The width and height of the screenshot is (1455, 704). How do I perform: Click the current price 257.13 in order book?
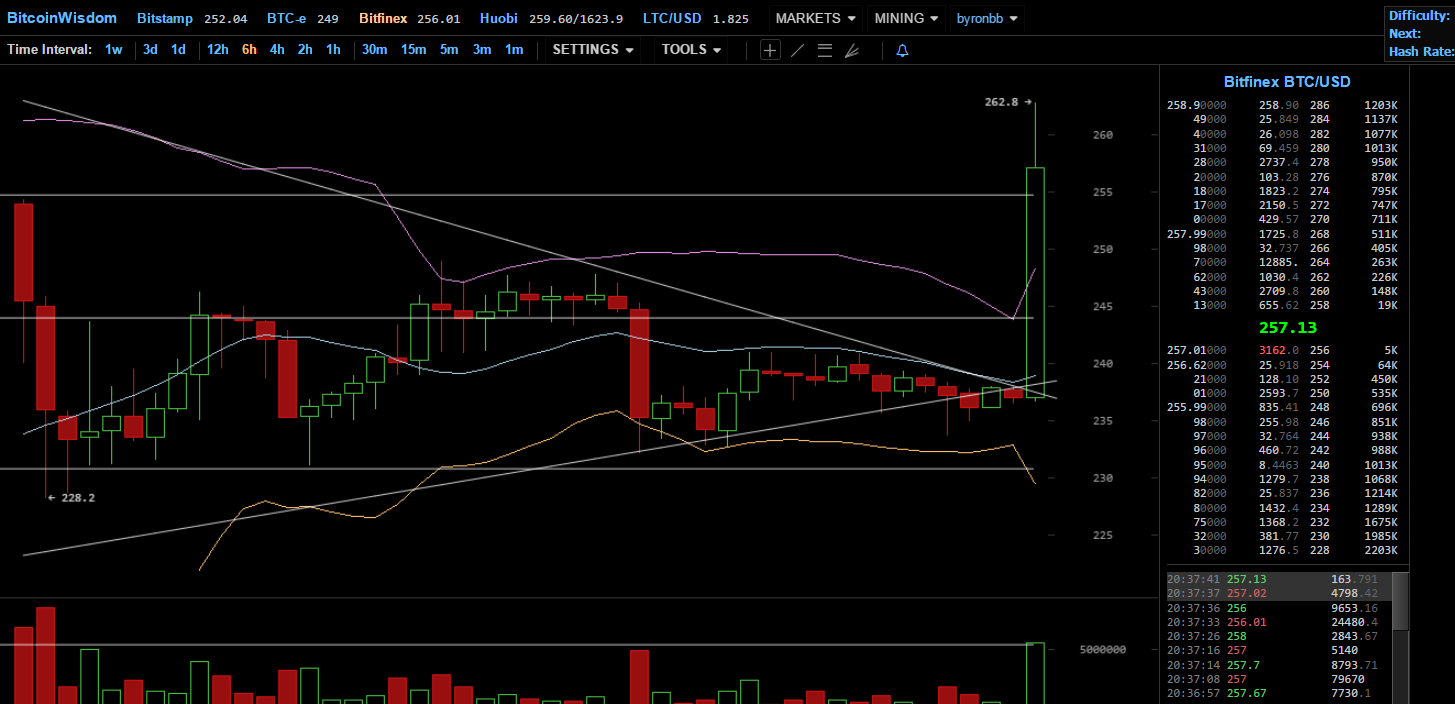click(x=1287, y=328)
